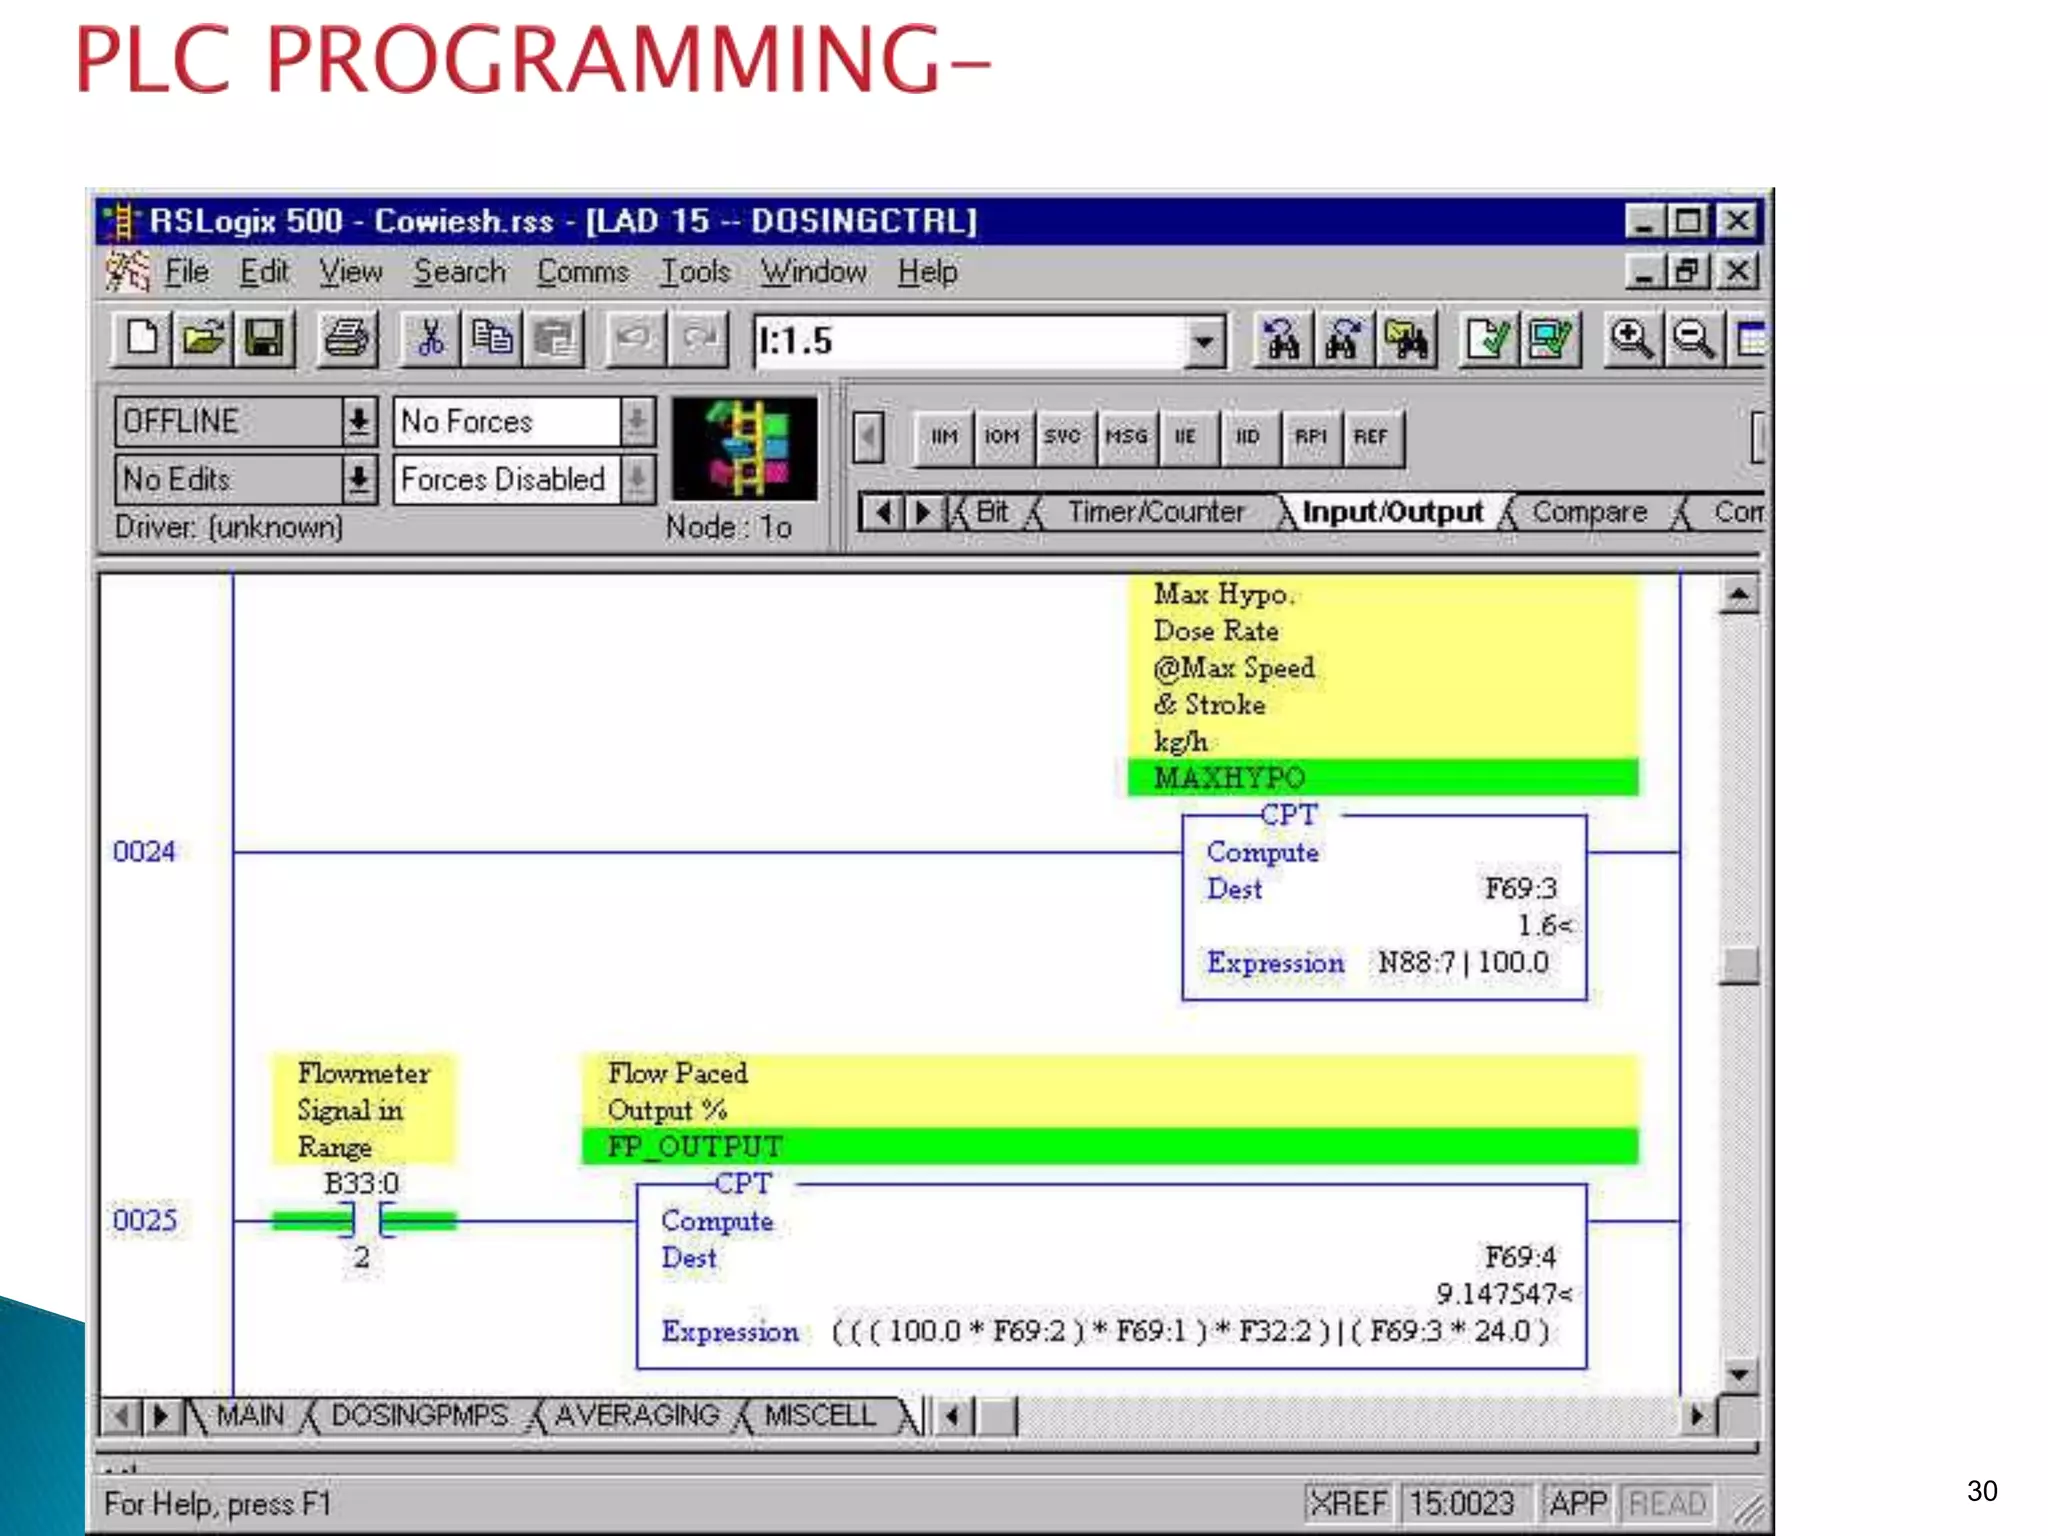Click the XREF status bar button
The height and width of the screenshot is (1536, 2048).
click(x=1347, y=1503)
